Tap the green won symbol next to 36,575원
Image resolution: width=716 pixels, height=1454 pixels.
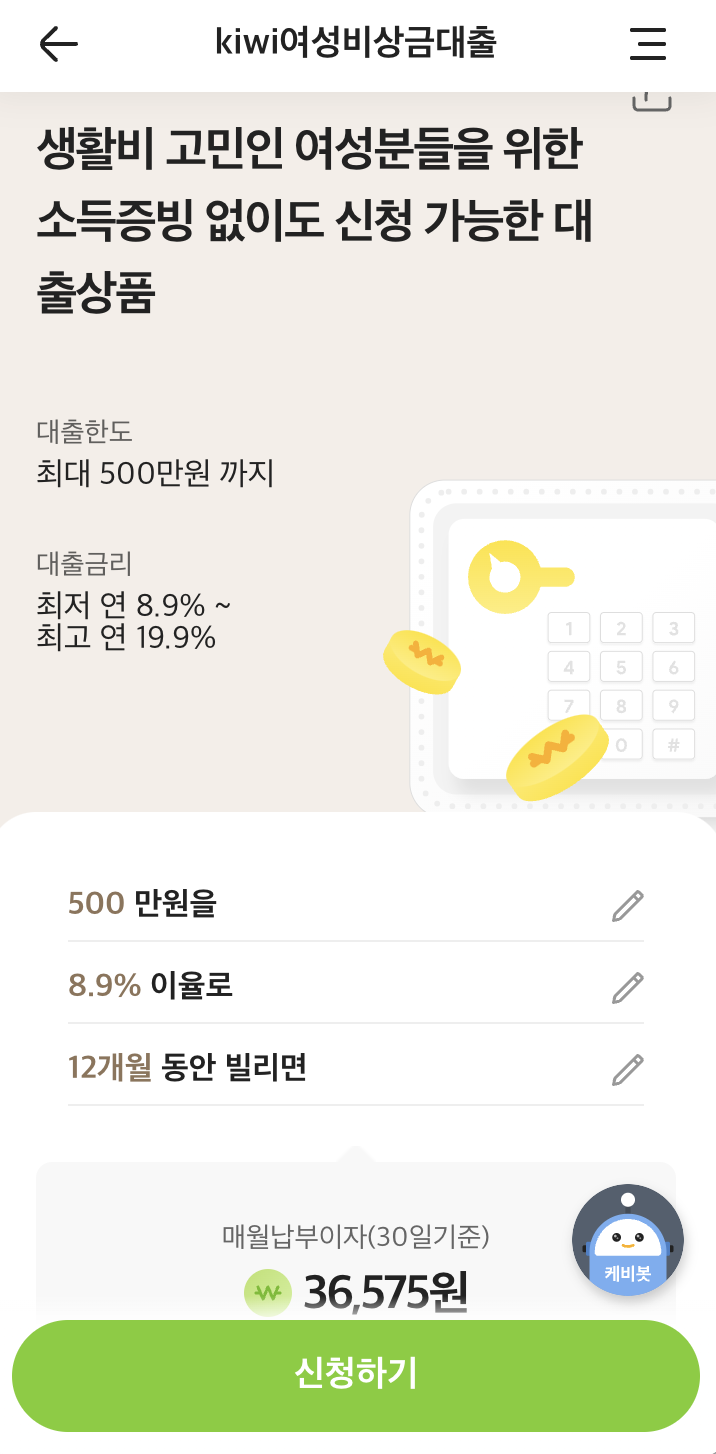268,1292
